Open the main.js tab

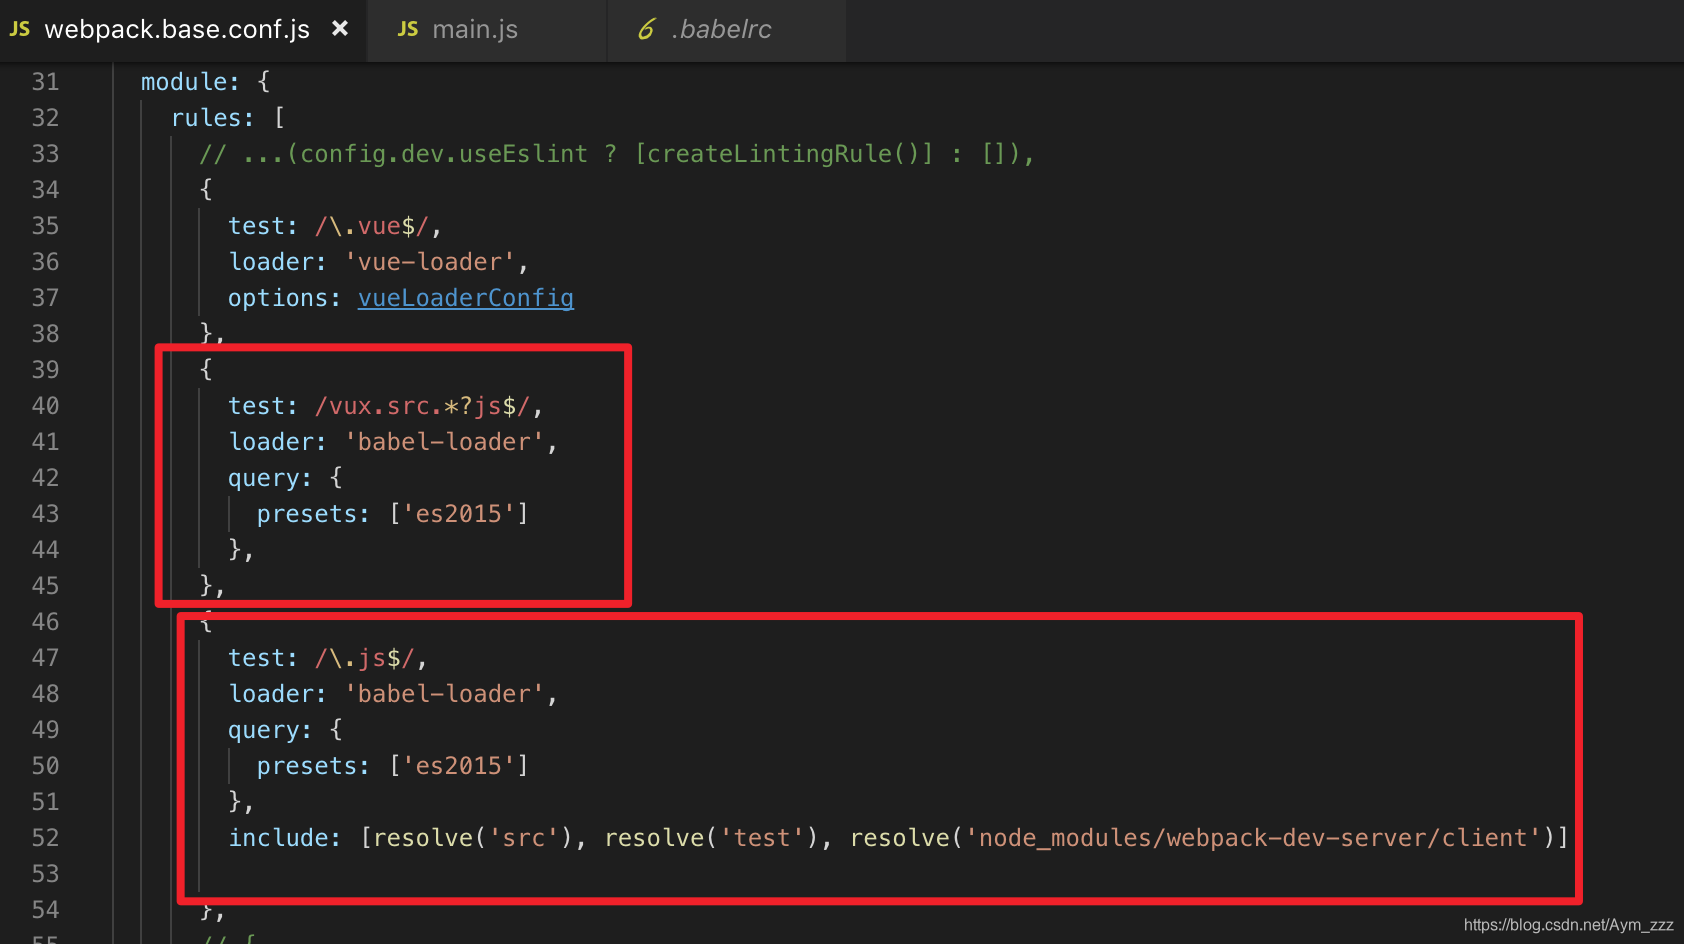487,30
